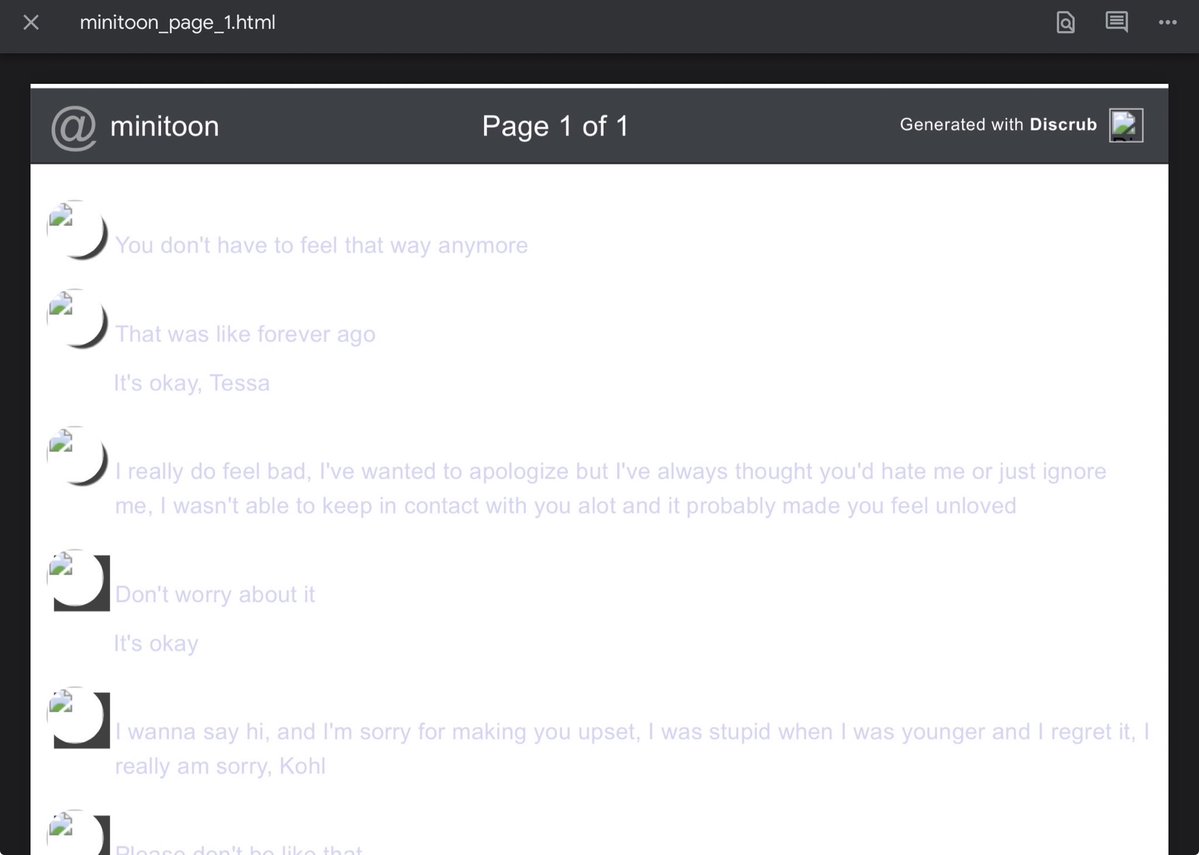Click message 'You don't have to feel that way anymore'

click(x=321, y=245)
